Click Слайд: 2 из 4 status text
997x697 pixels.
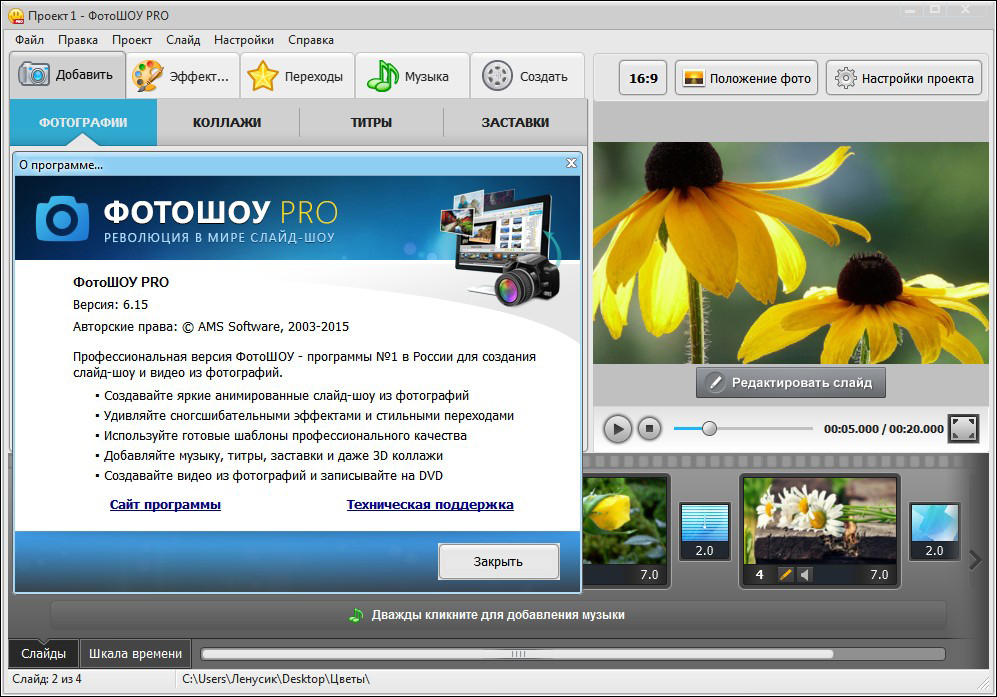47,679
